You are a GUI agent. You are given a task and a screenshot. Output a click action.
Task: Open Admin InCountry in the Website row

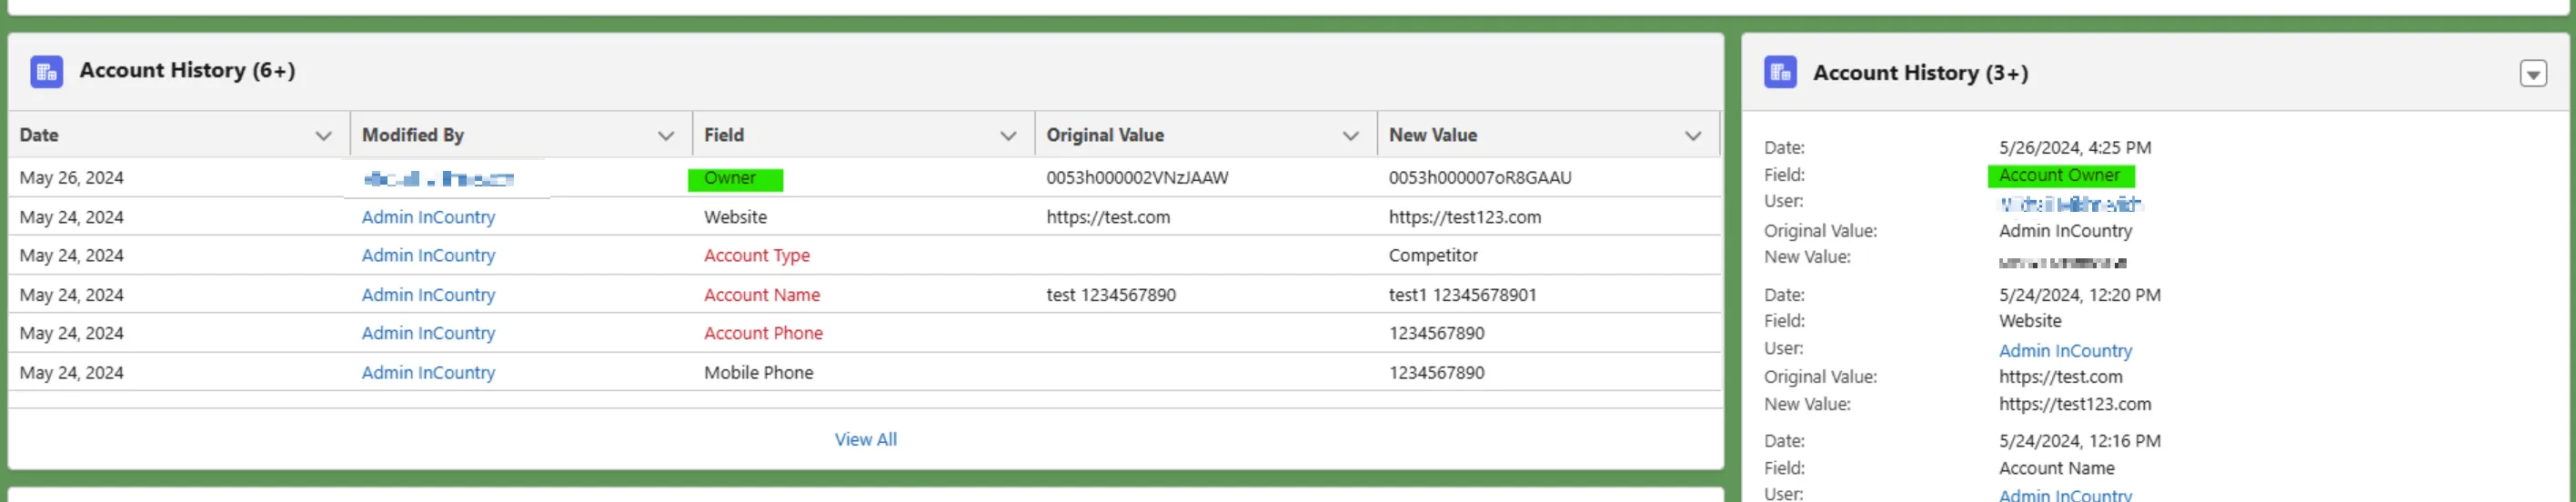coord(428,217)
